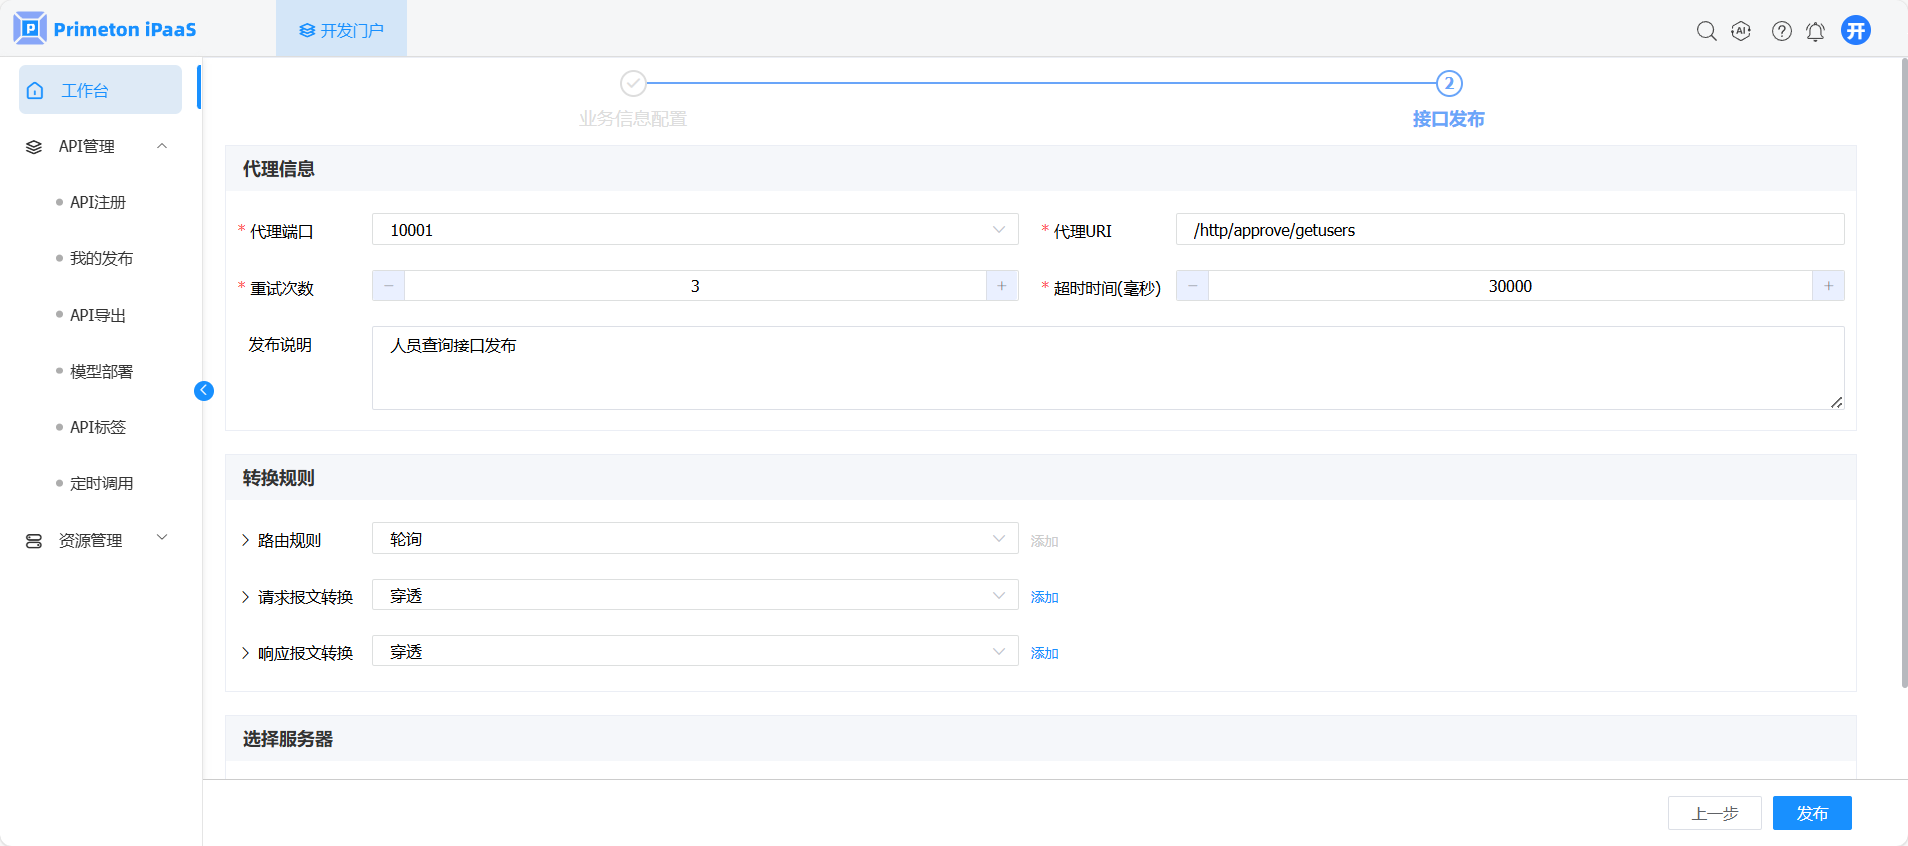Select 我的发布 in the sidebar
Viewport: 1908px width, 846px height.
101,258
